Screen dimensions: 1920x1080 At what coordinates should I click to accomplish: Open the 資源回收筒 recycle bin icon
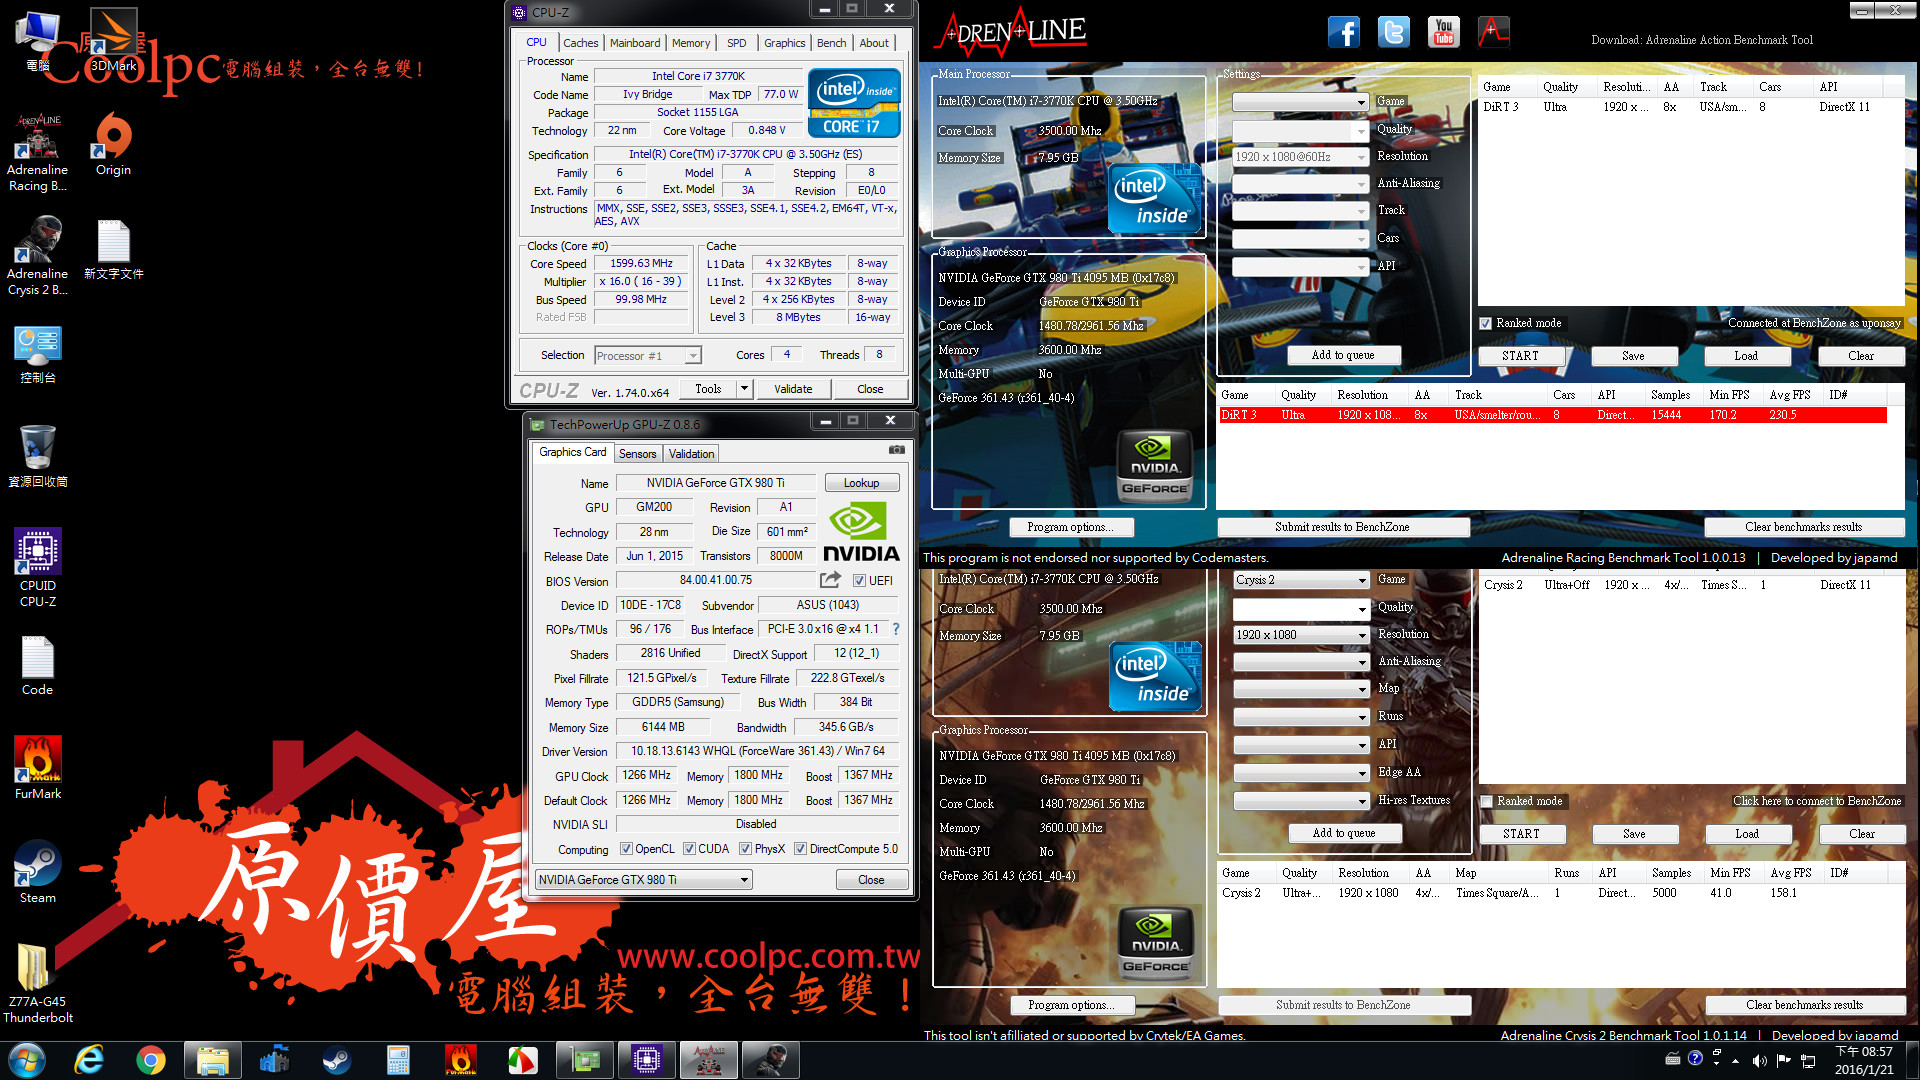38,458
